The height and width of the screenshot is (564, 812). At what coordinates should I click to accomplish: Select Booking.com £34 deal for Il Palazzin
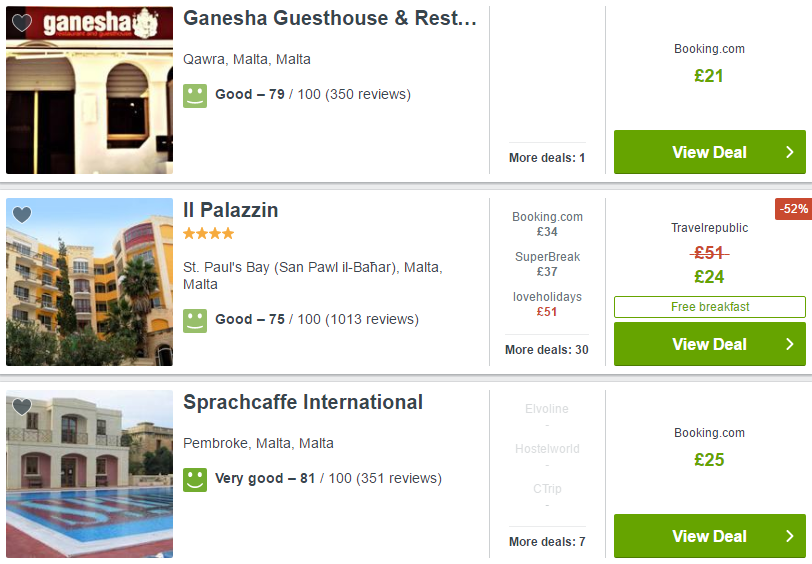[x=547, y=224]
